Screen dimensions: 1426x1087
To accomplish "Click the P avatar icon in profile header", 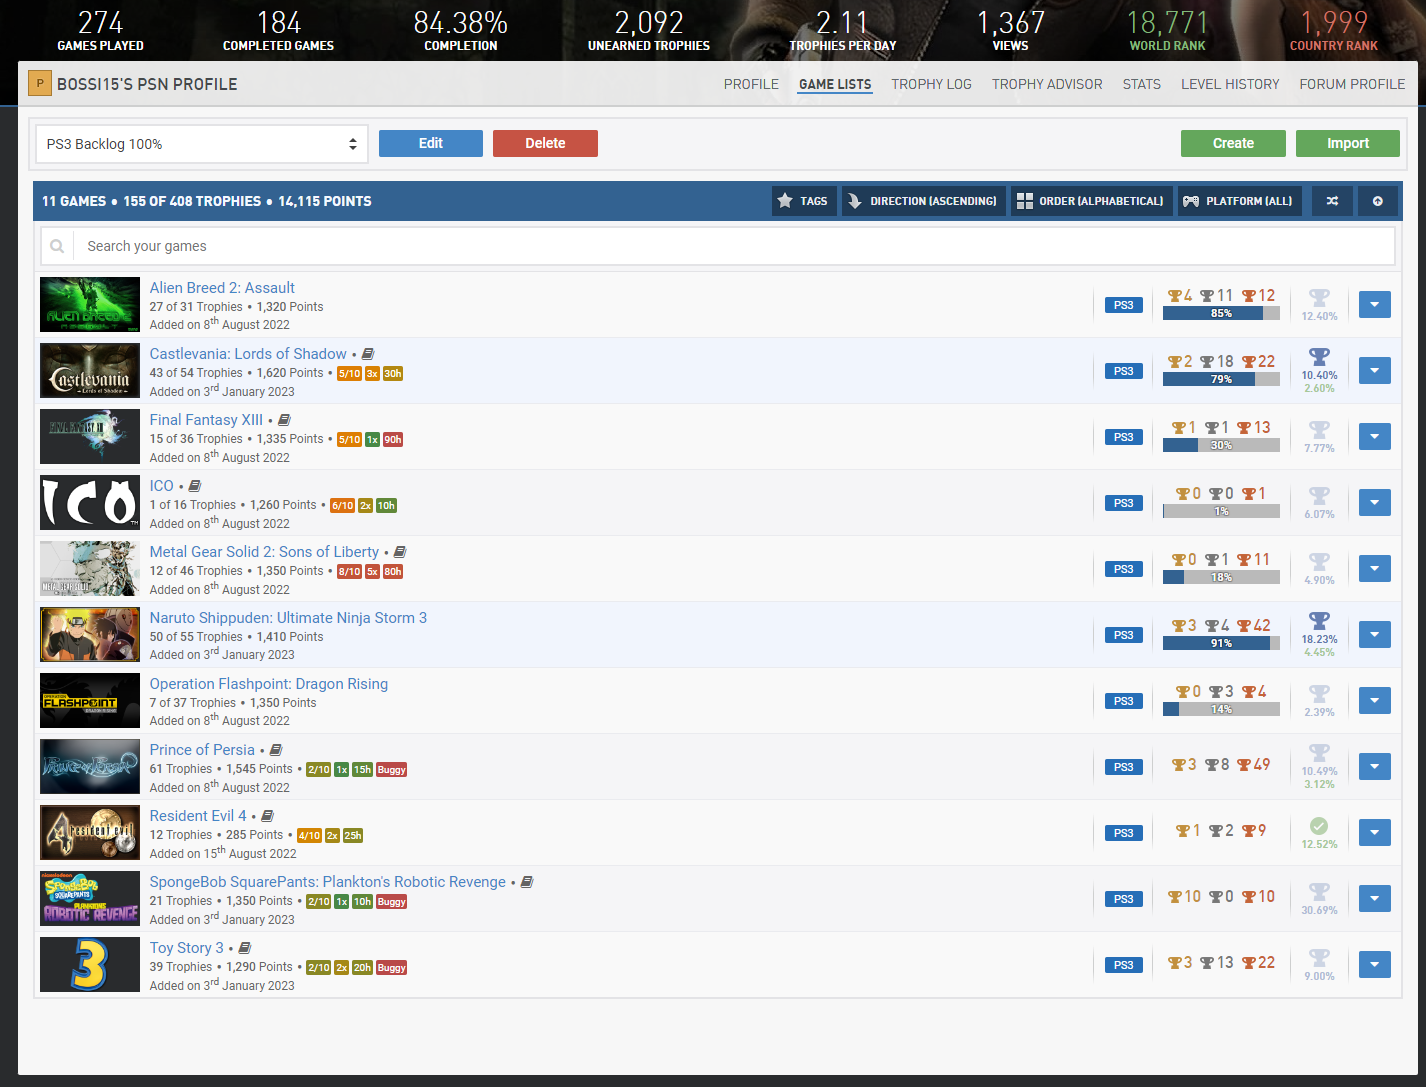I will tap(40, 84).
